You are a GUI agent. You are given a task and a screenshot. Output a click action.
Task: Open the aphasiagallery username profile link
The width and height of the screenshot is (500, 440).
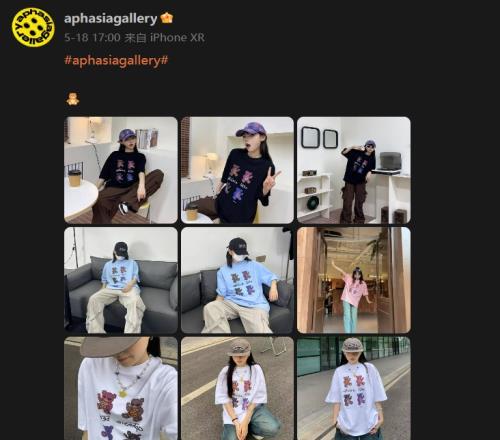point(110,19)
